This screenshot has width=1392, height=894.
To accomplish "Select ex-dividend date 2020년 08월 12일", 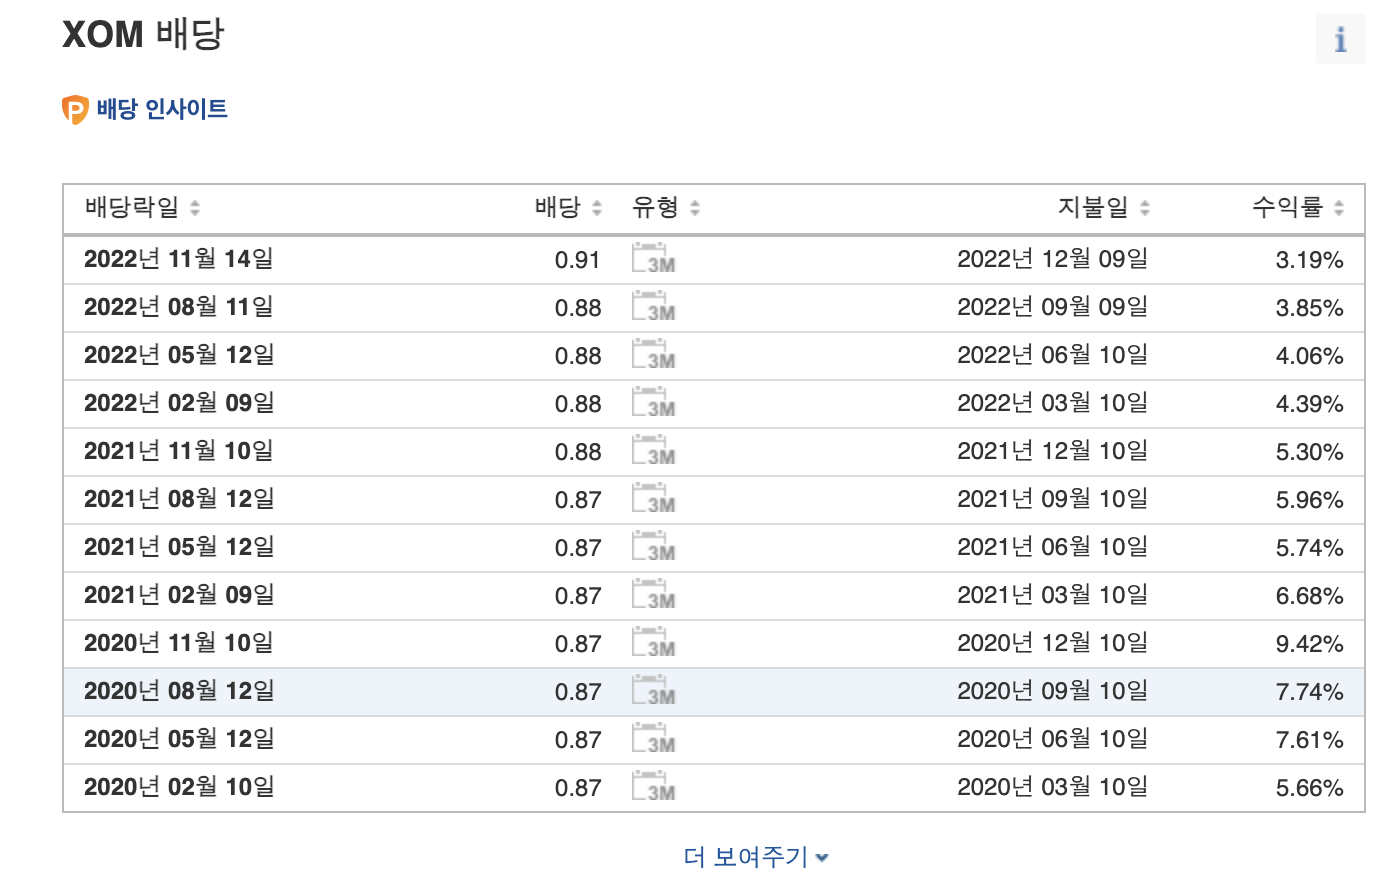I will [179, 691].
